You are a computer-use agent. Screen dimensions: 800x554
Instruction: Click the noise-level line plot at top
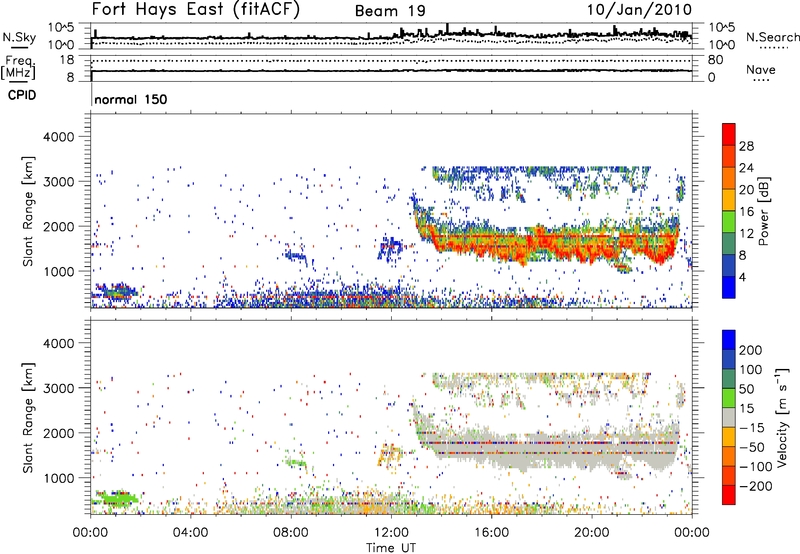click(391, 36)
